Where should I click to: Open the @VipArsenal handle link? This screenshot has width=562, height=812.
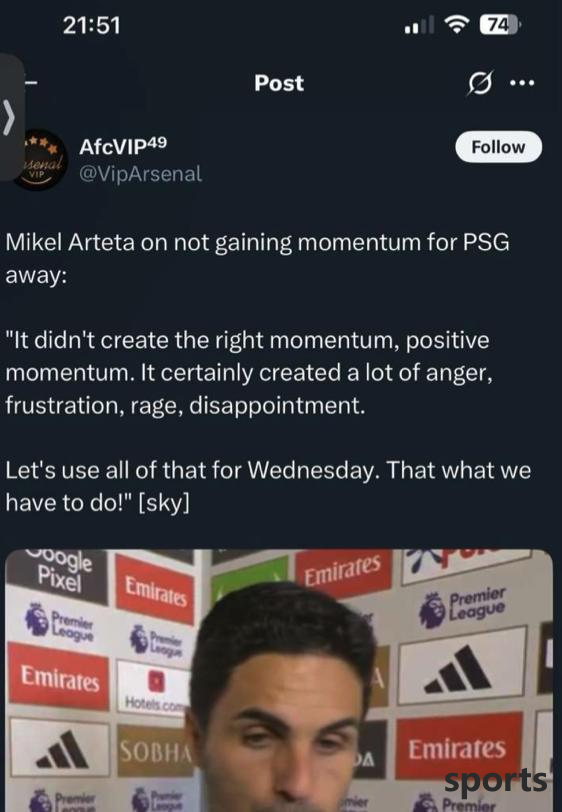[140, 173]
